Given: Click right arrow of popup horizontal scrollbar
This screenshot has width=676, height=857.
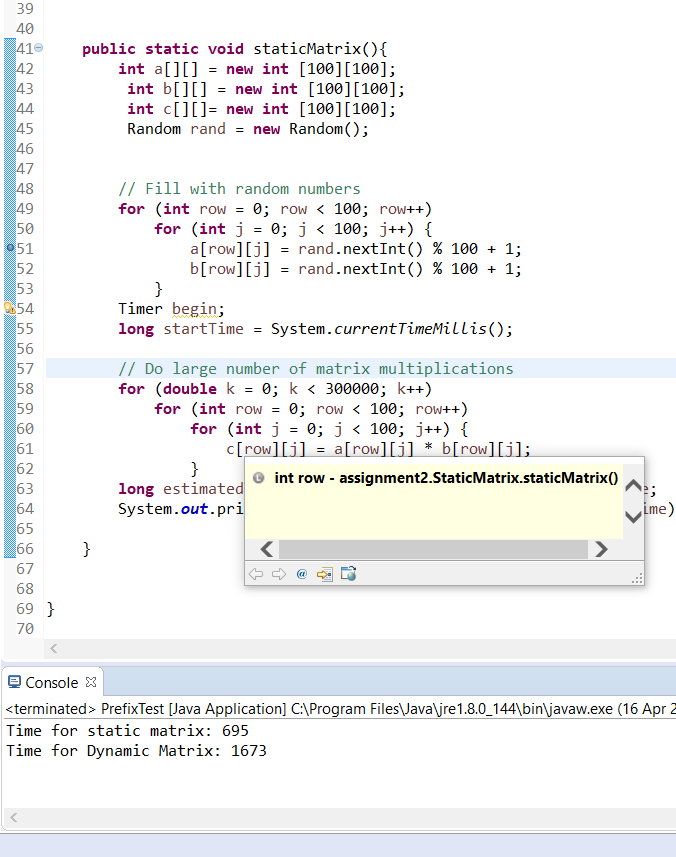Looking at the screenshot, I should 601,549.
